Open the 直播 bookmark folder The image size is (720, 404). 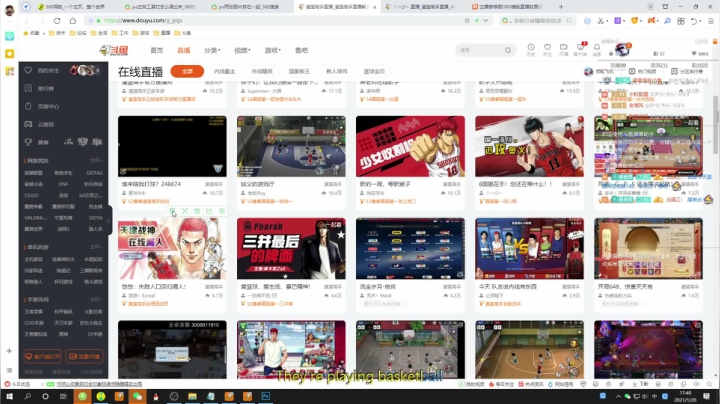pyautogui.click(x=162, y=33)
